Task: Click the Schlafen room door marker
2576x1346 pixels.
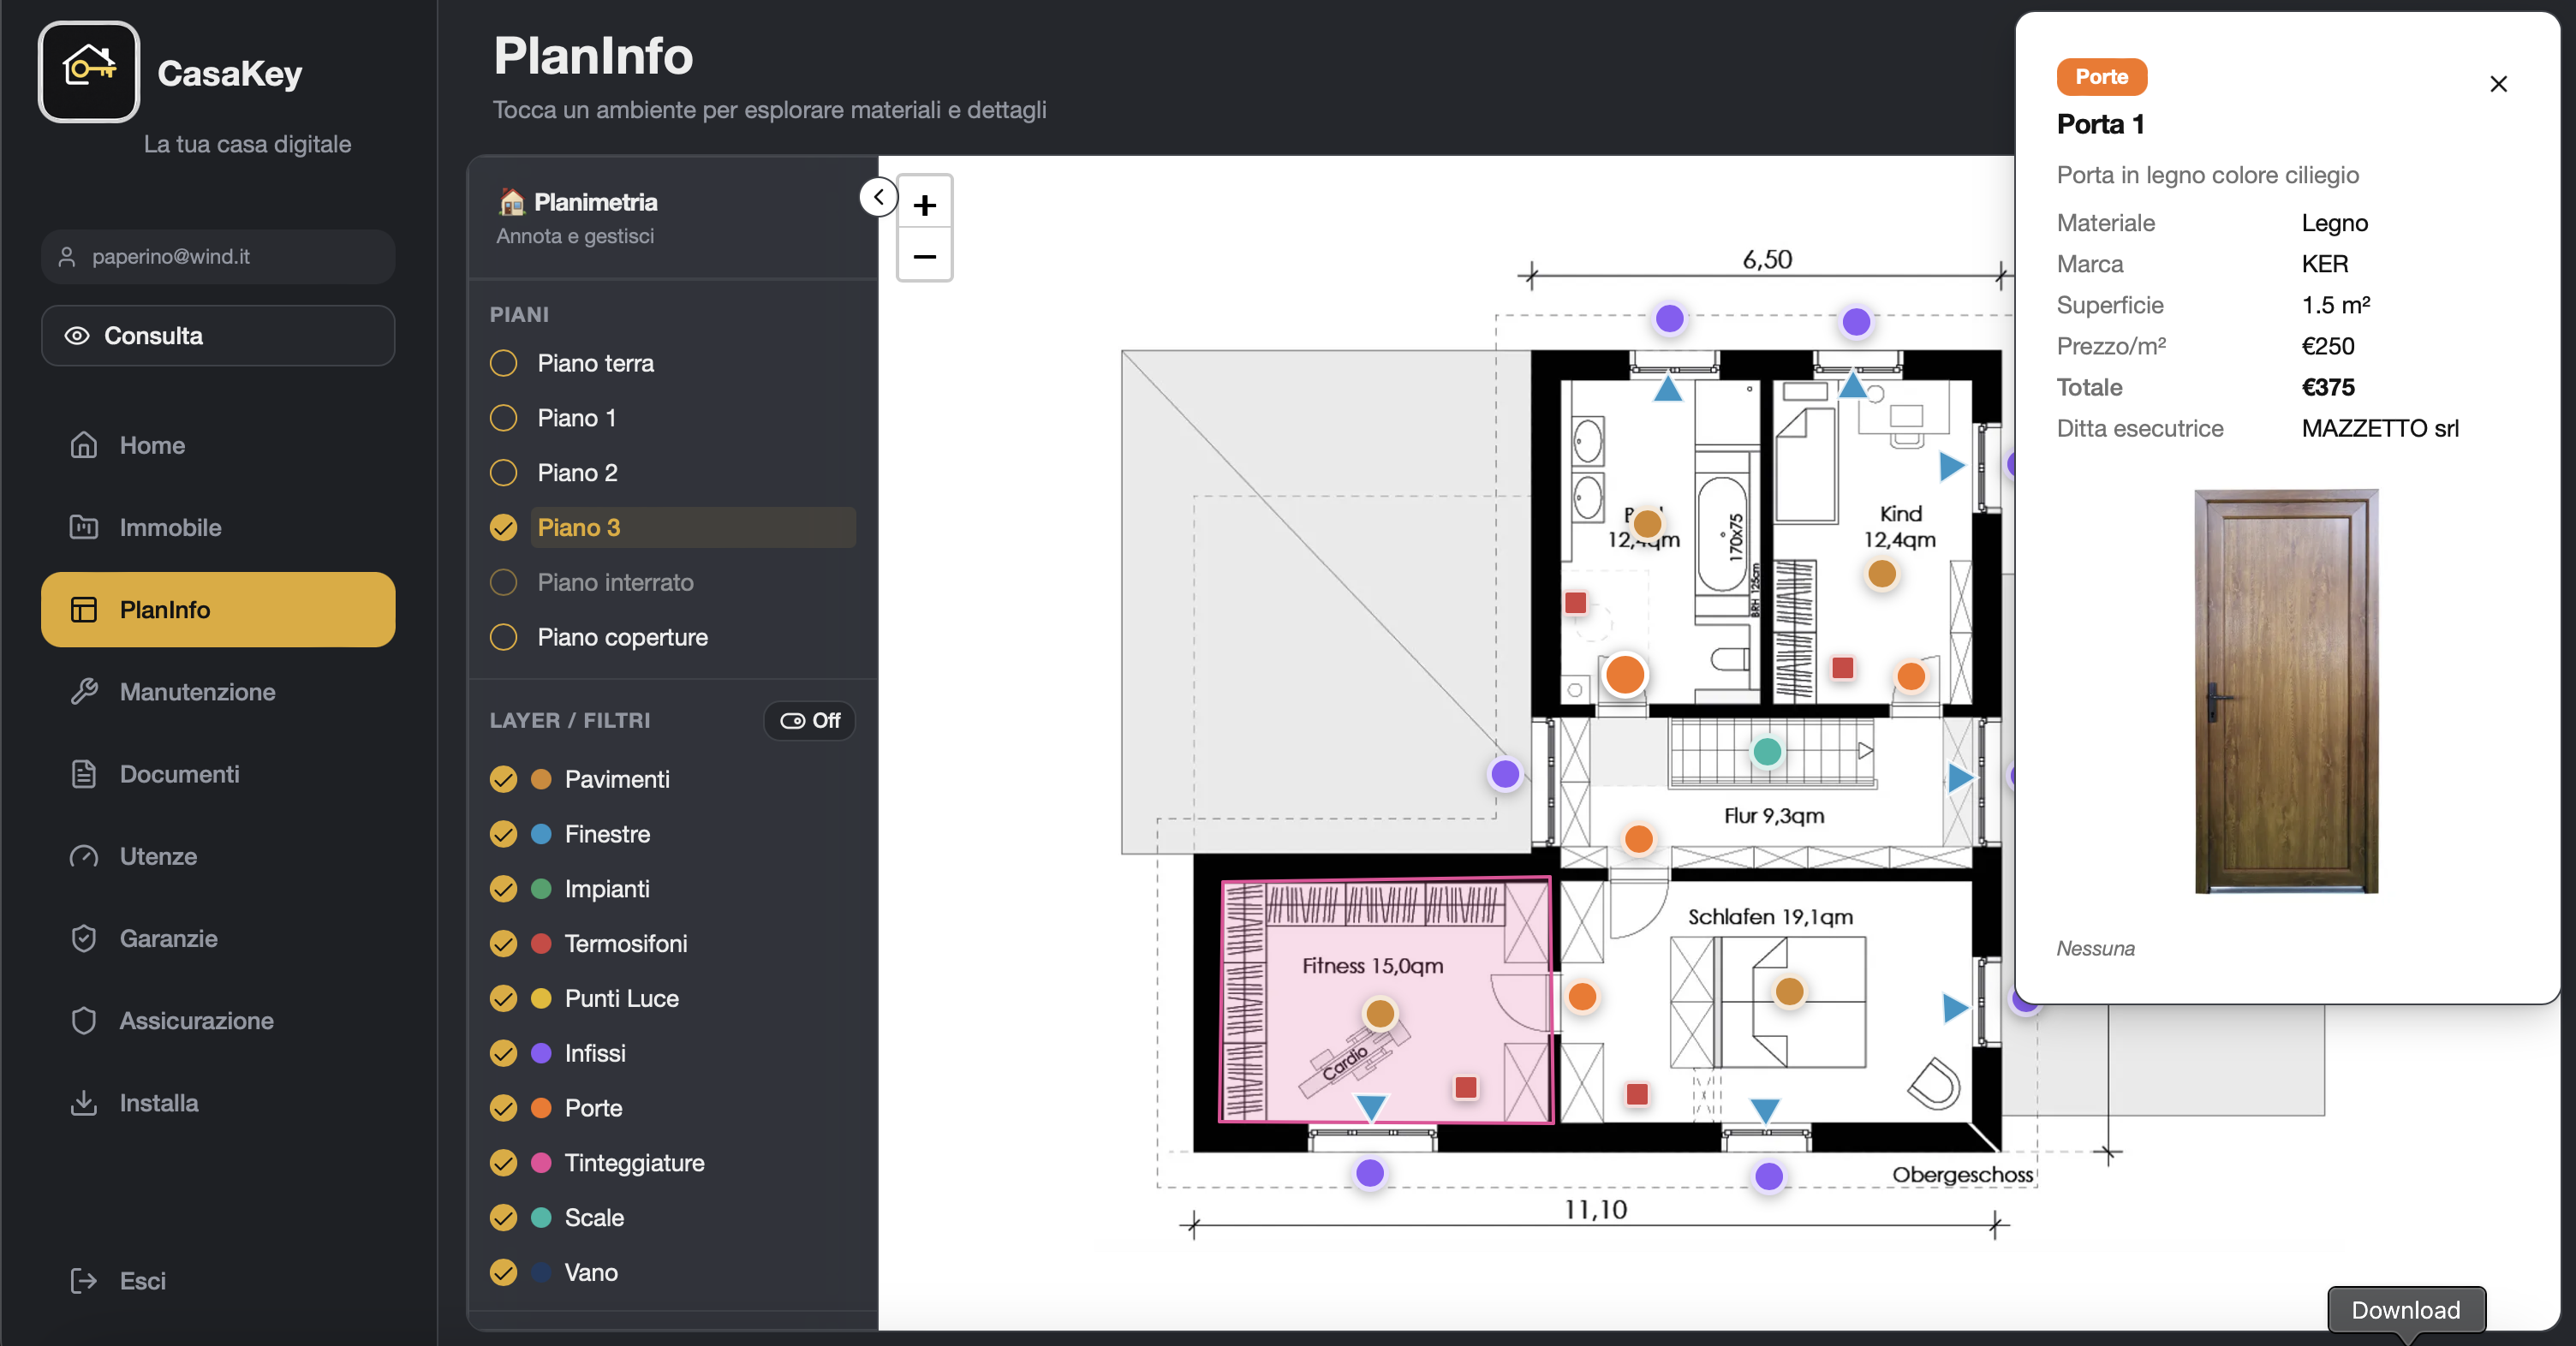Action: (1582, 996)
